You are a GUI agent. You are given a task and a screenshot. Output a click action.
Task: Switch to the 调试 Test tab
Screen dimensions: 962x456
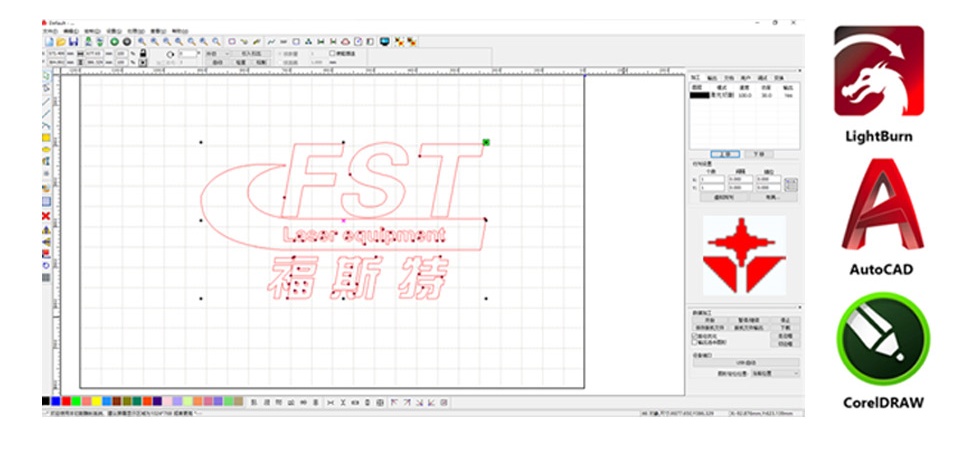point(763,78)
